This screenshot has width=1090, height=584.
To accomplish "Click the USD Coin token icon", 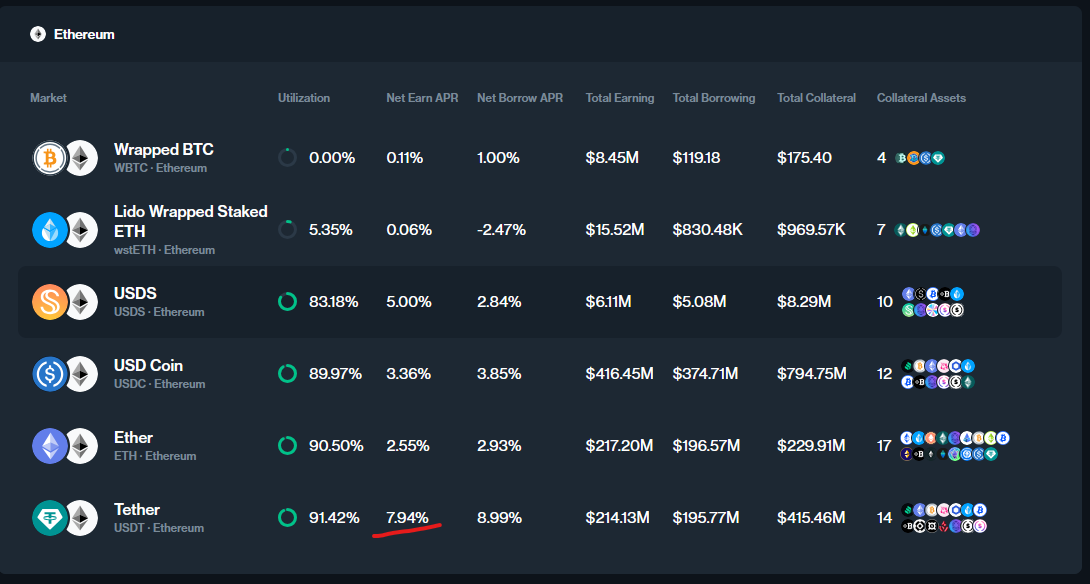I will click(52, 373).
